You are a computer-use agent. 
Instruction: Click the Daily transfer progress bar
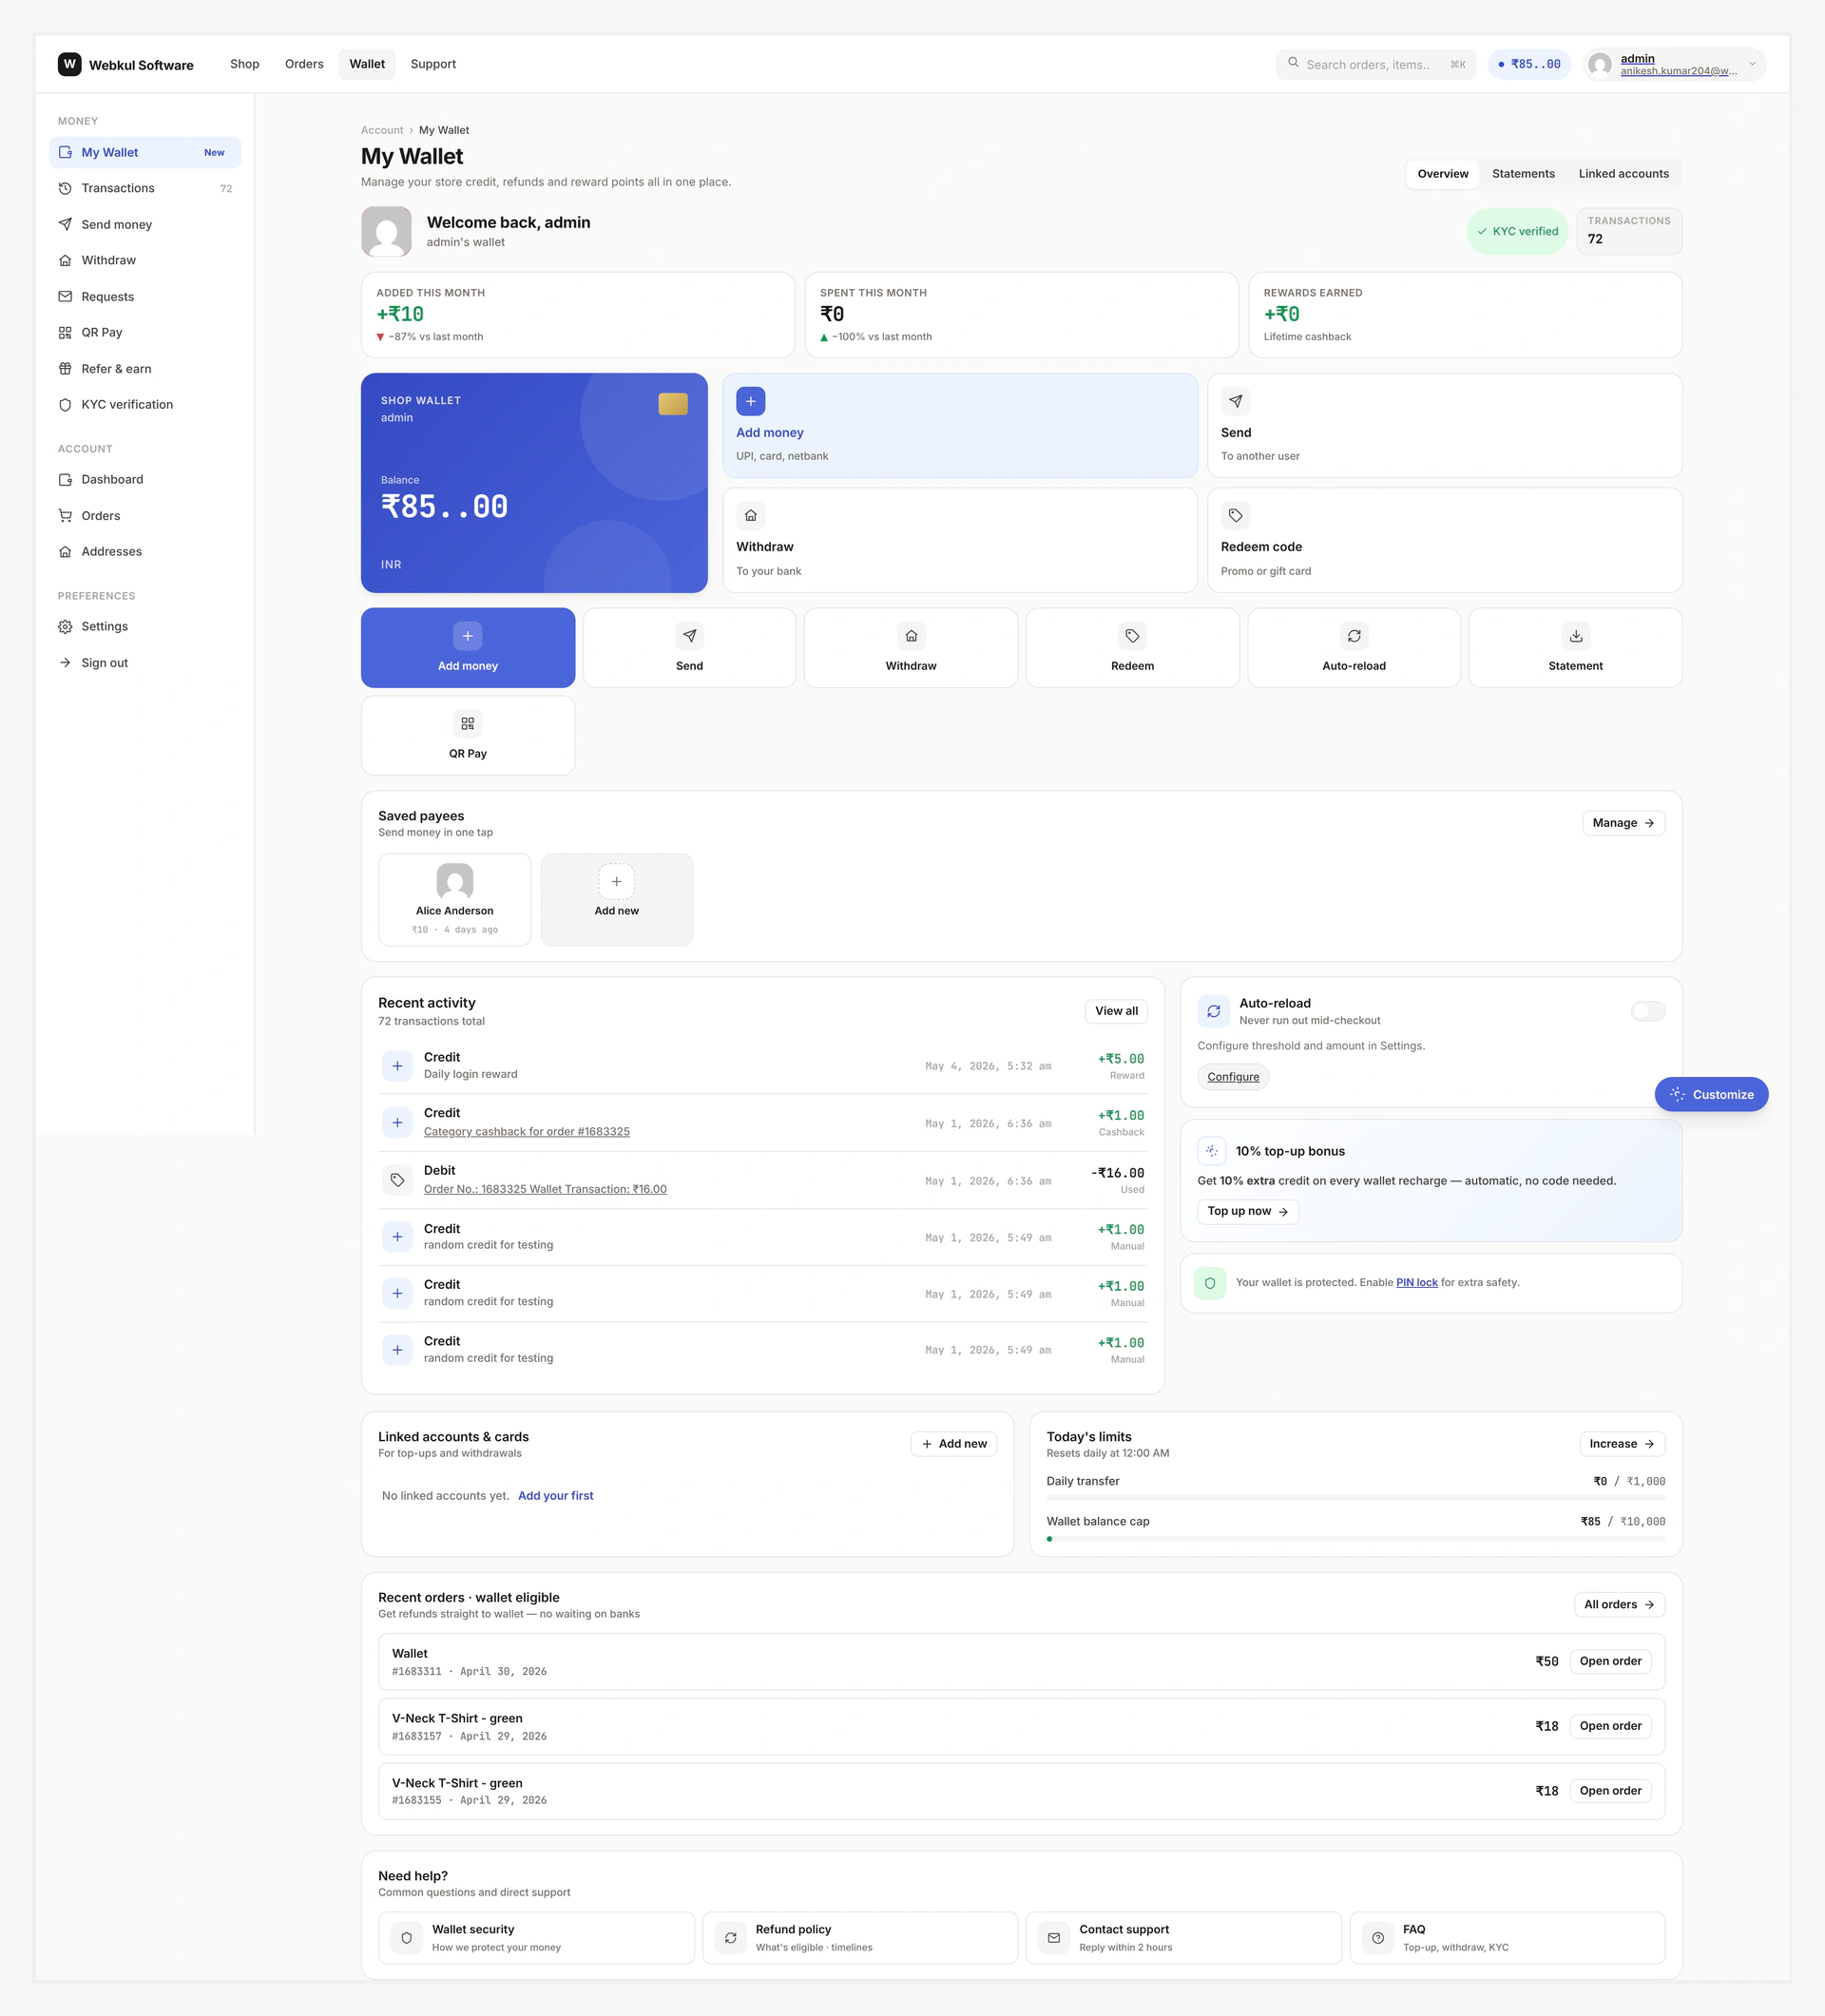point(1355,1498)
